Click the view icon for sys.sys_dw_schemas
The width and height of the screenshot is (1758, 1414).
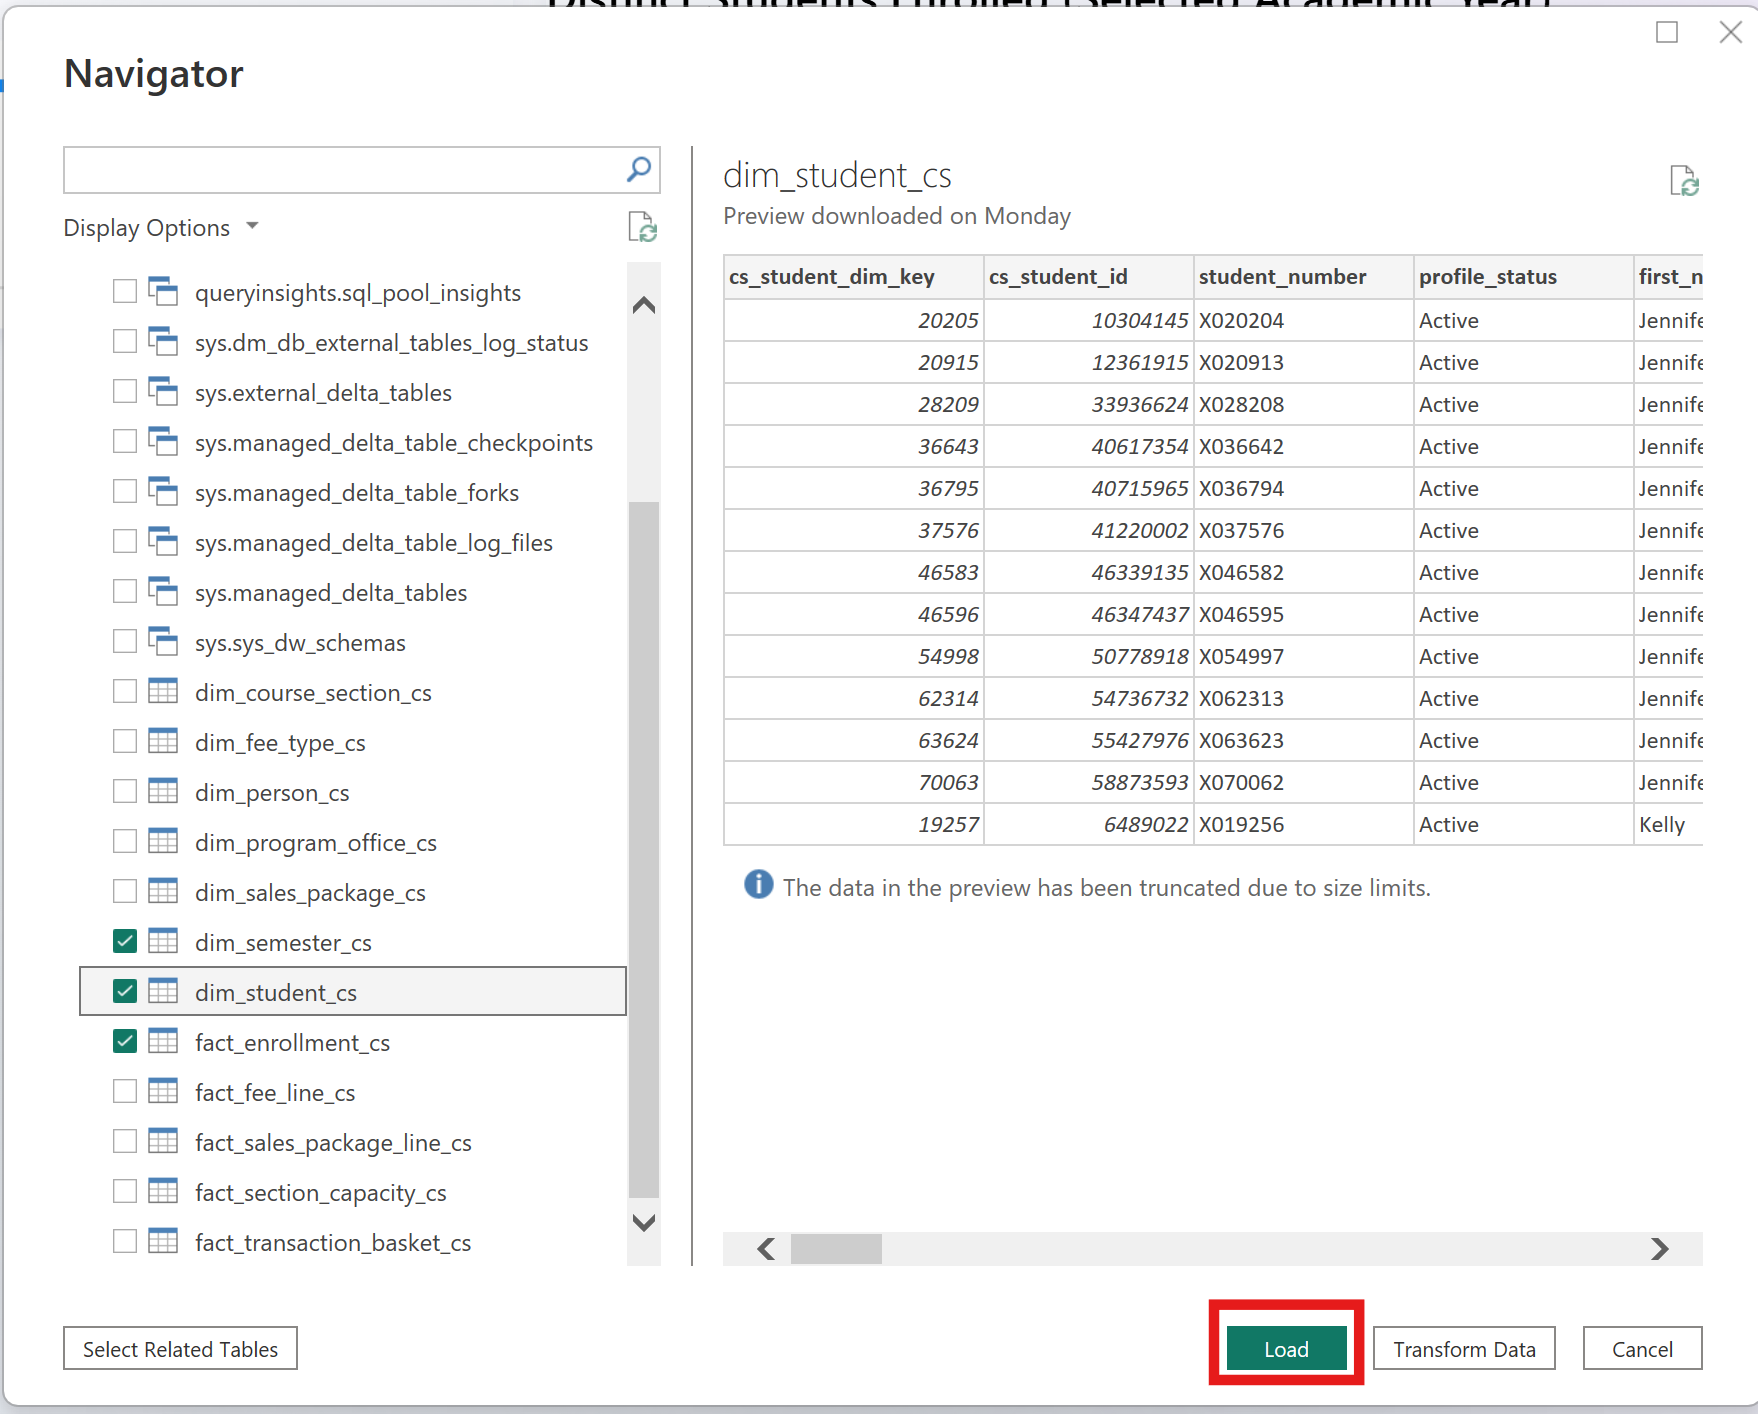(x=163, y=641)
